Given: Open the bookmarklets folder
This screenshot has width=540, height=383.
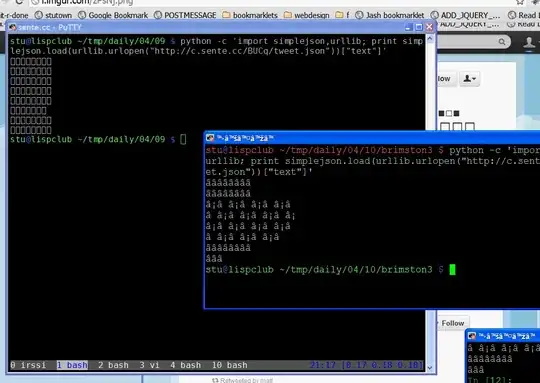Looking at the screenshot, I should (x=250, y=15).
